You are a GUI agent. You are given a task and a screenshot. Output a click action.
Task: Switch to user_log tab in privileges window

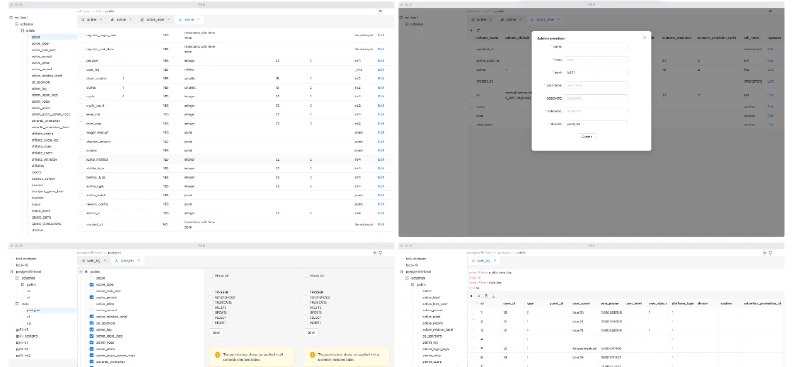point(93,261)
